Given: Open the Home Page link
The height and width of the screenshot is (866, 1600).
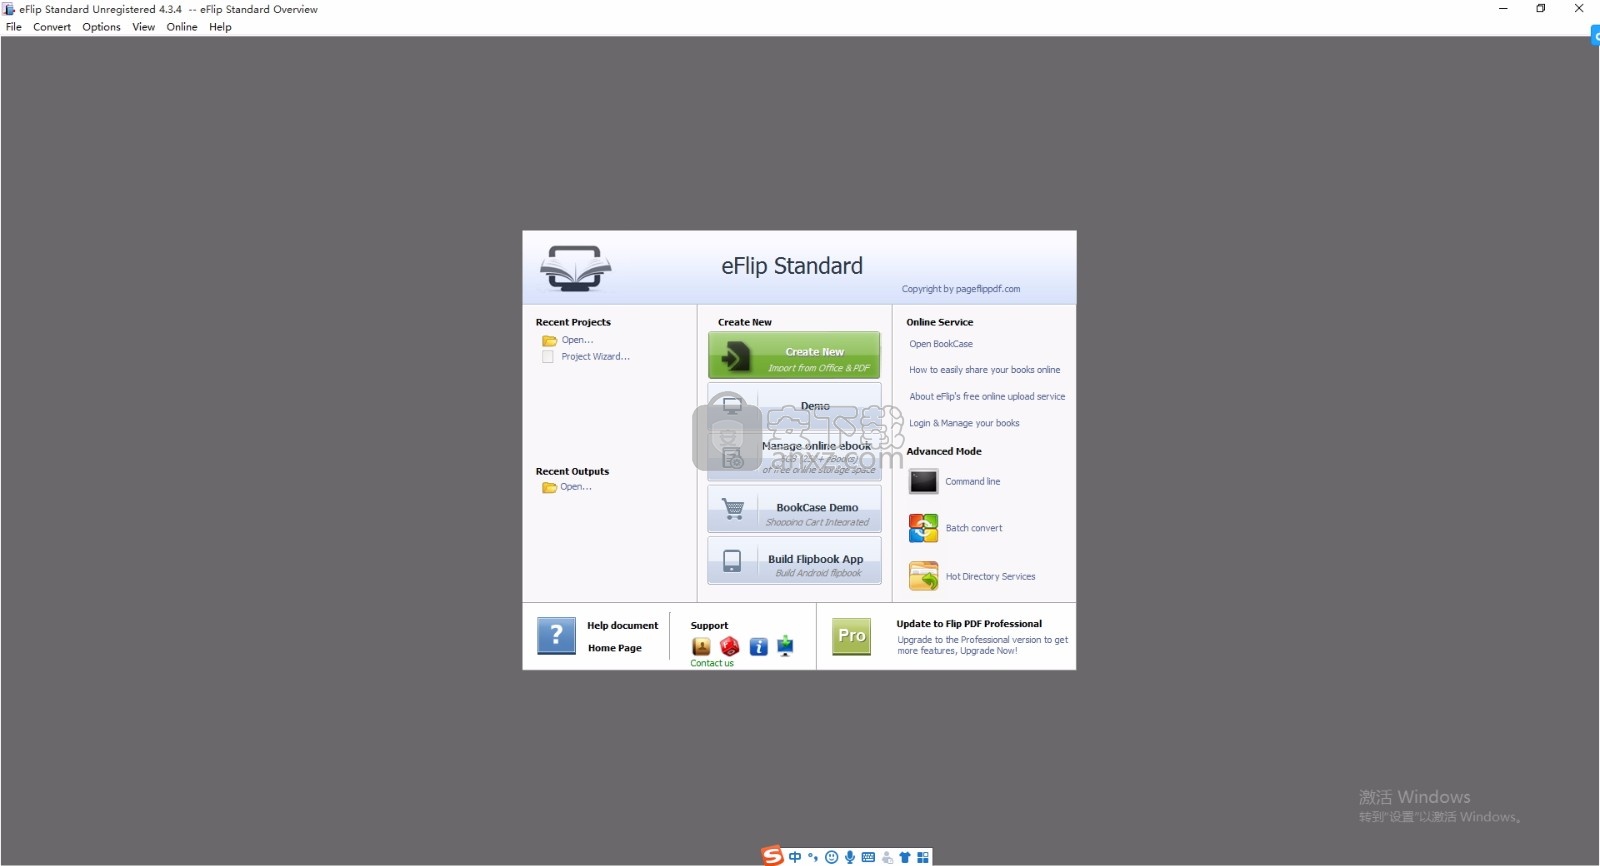Looking at the screenshot, I should 615,648.
